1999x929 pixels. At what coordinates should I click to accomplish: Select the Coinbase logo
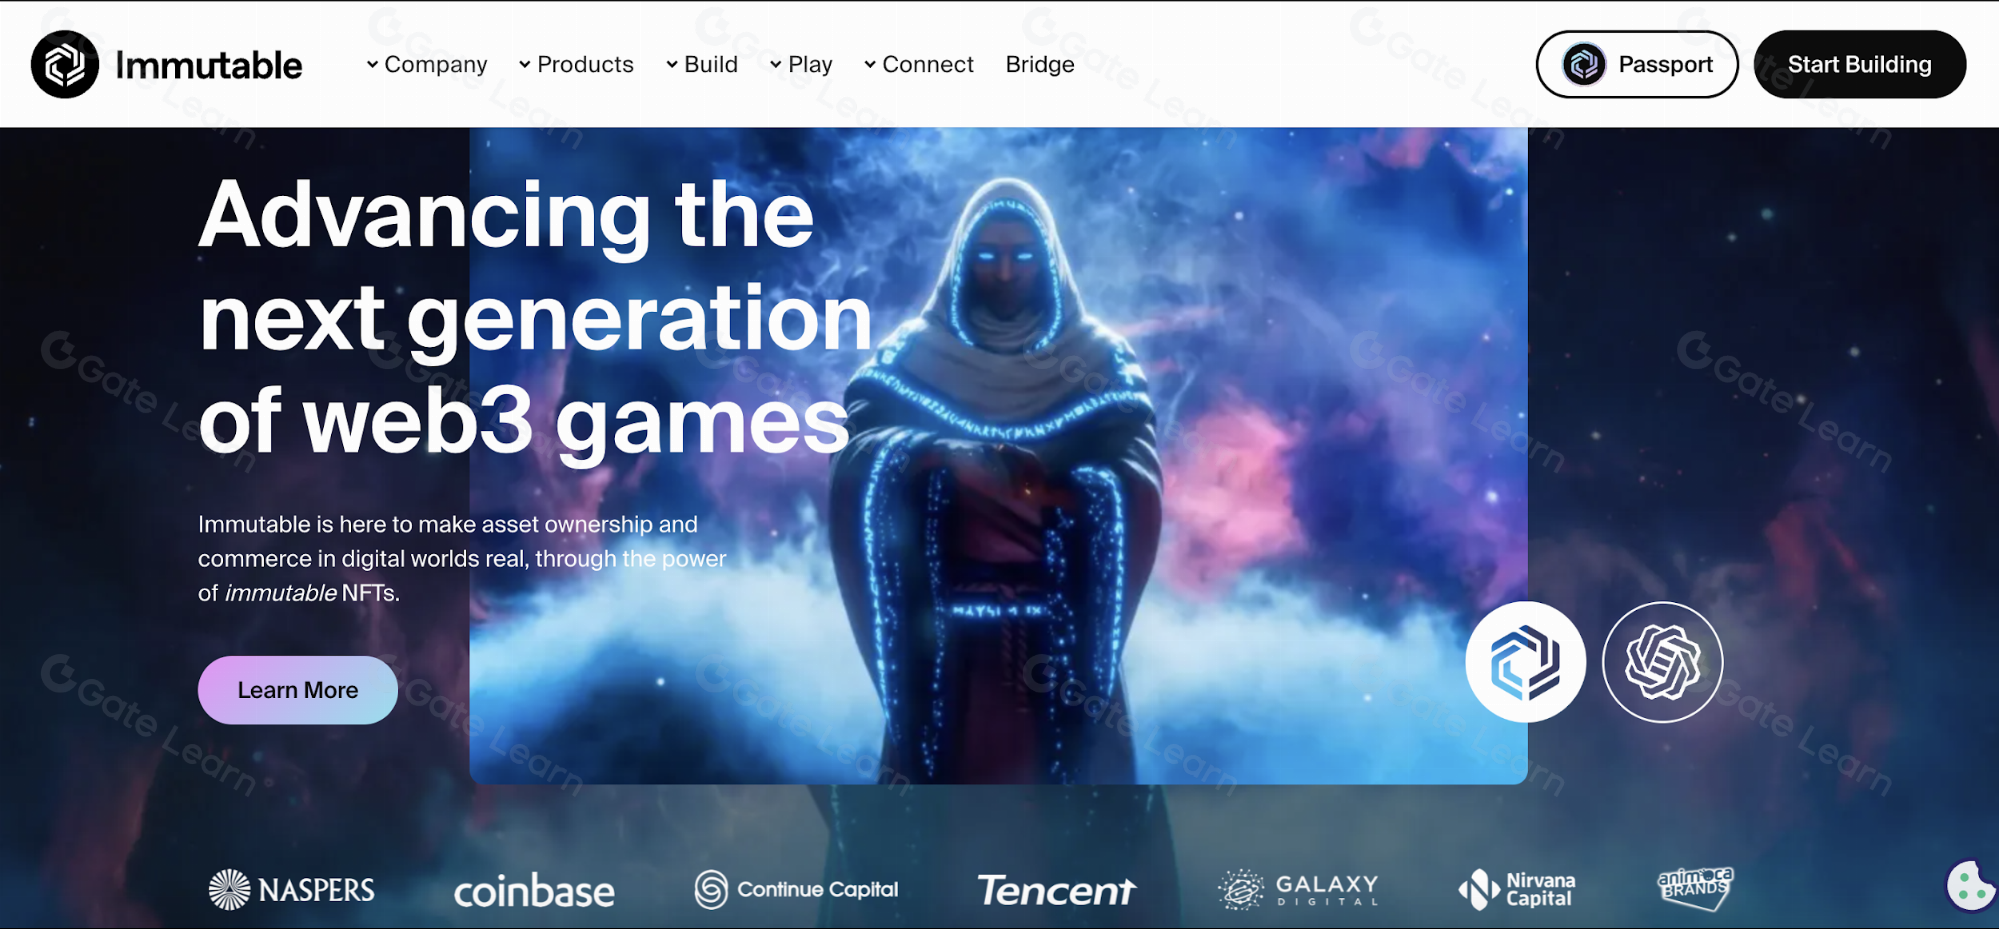point(534,891)
